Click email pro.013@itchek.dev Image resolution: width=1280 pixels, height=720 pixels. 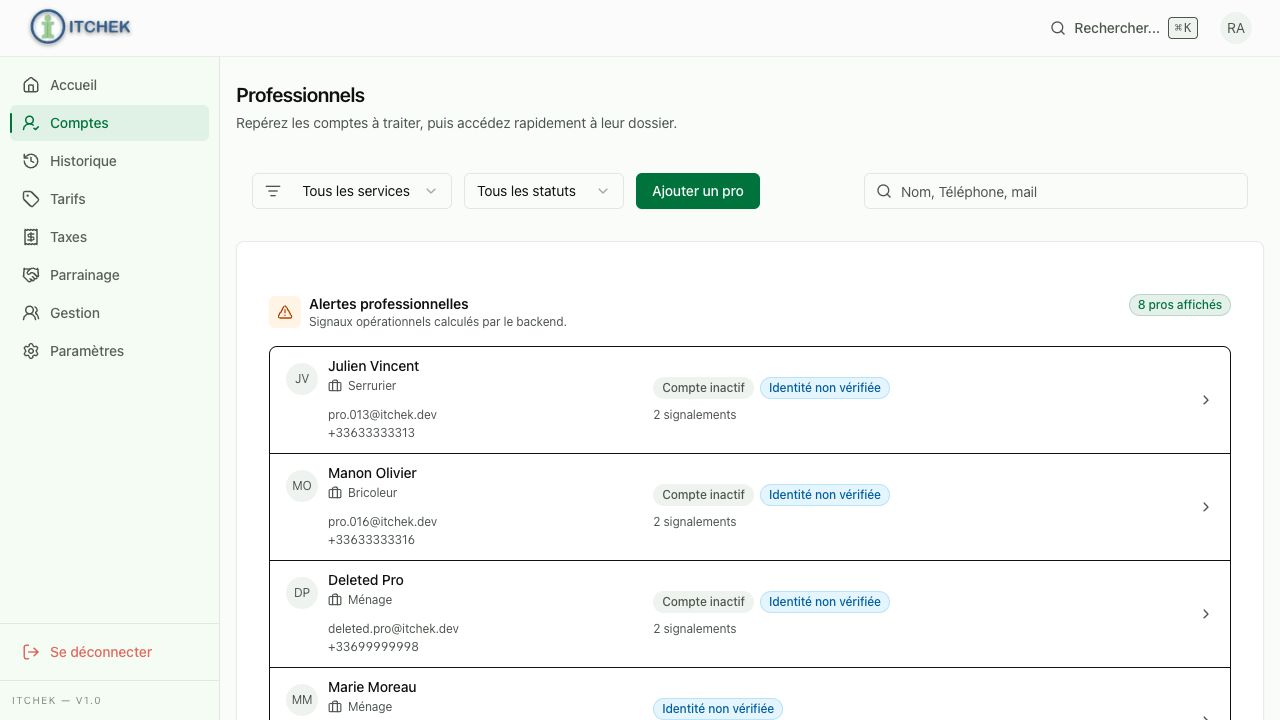pos(382,415)
